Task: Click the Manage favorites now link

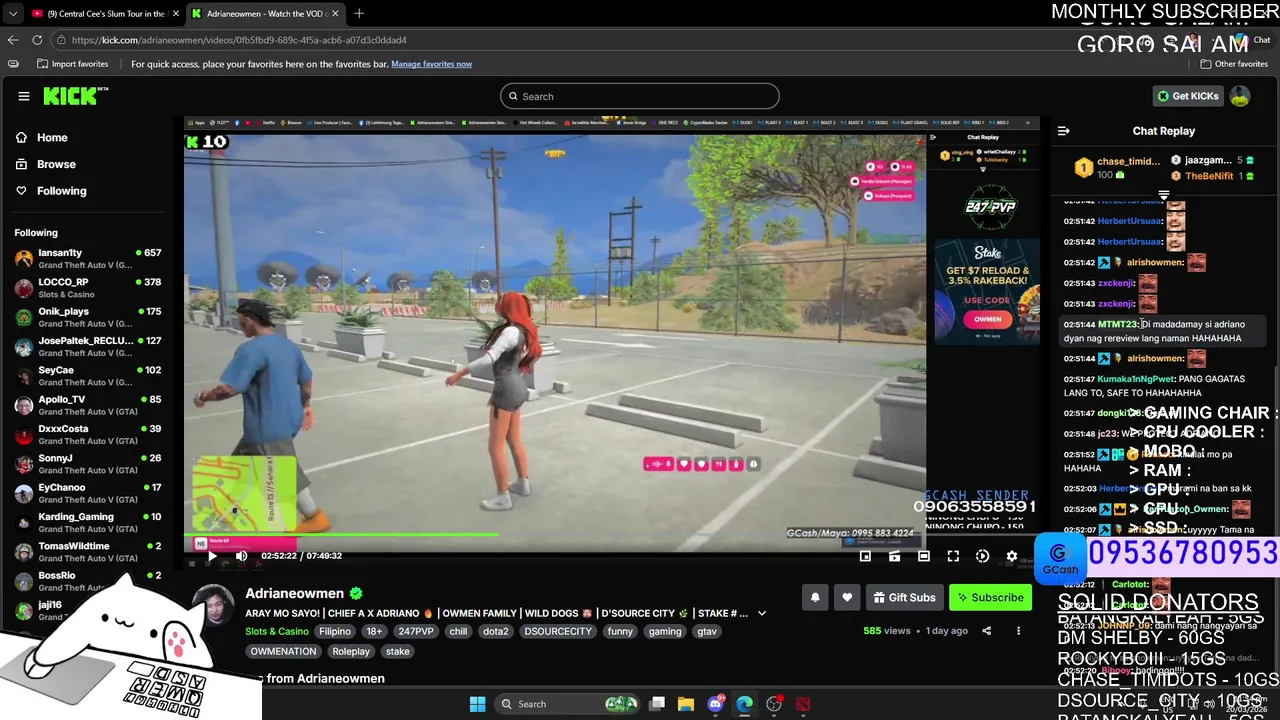Action: click(x=431, y=64)
